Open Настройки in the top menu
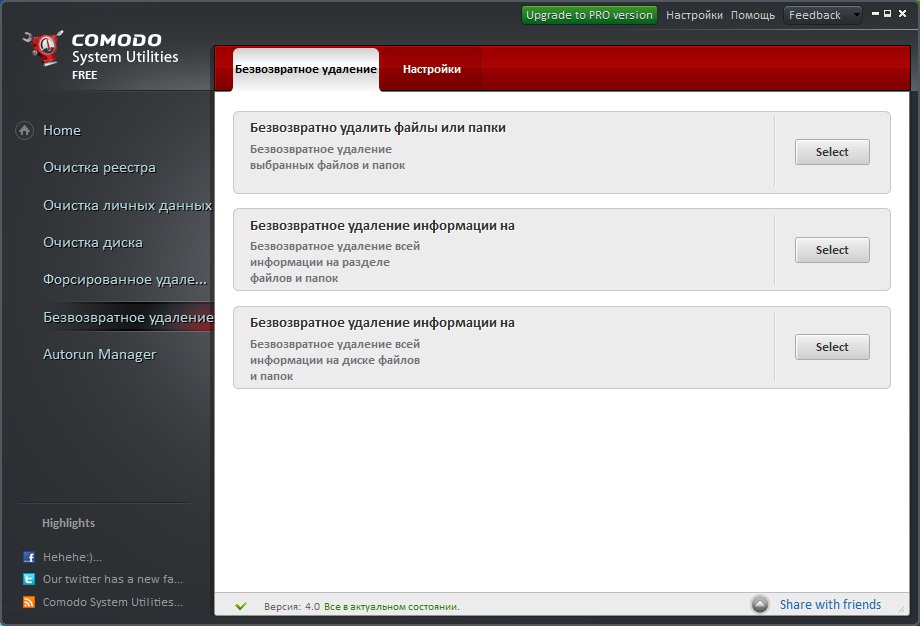 click(694, 15)
